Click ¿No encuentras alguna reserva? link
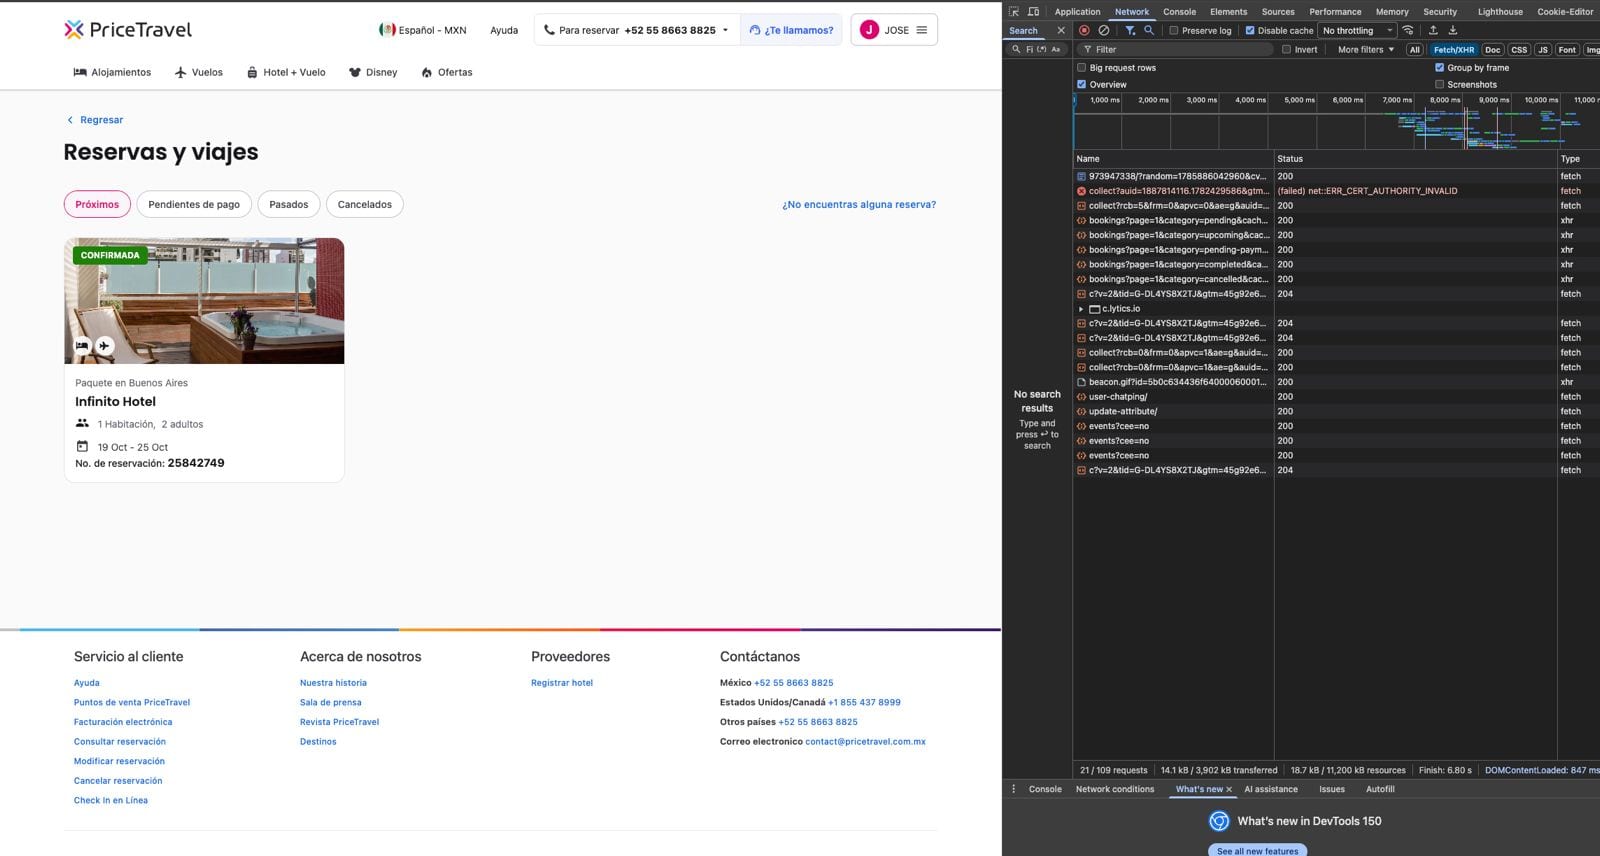The height and width of the screenshot is (856, 1600). [859, 204]
